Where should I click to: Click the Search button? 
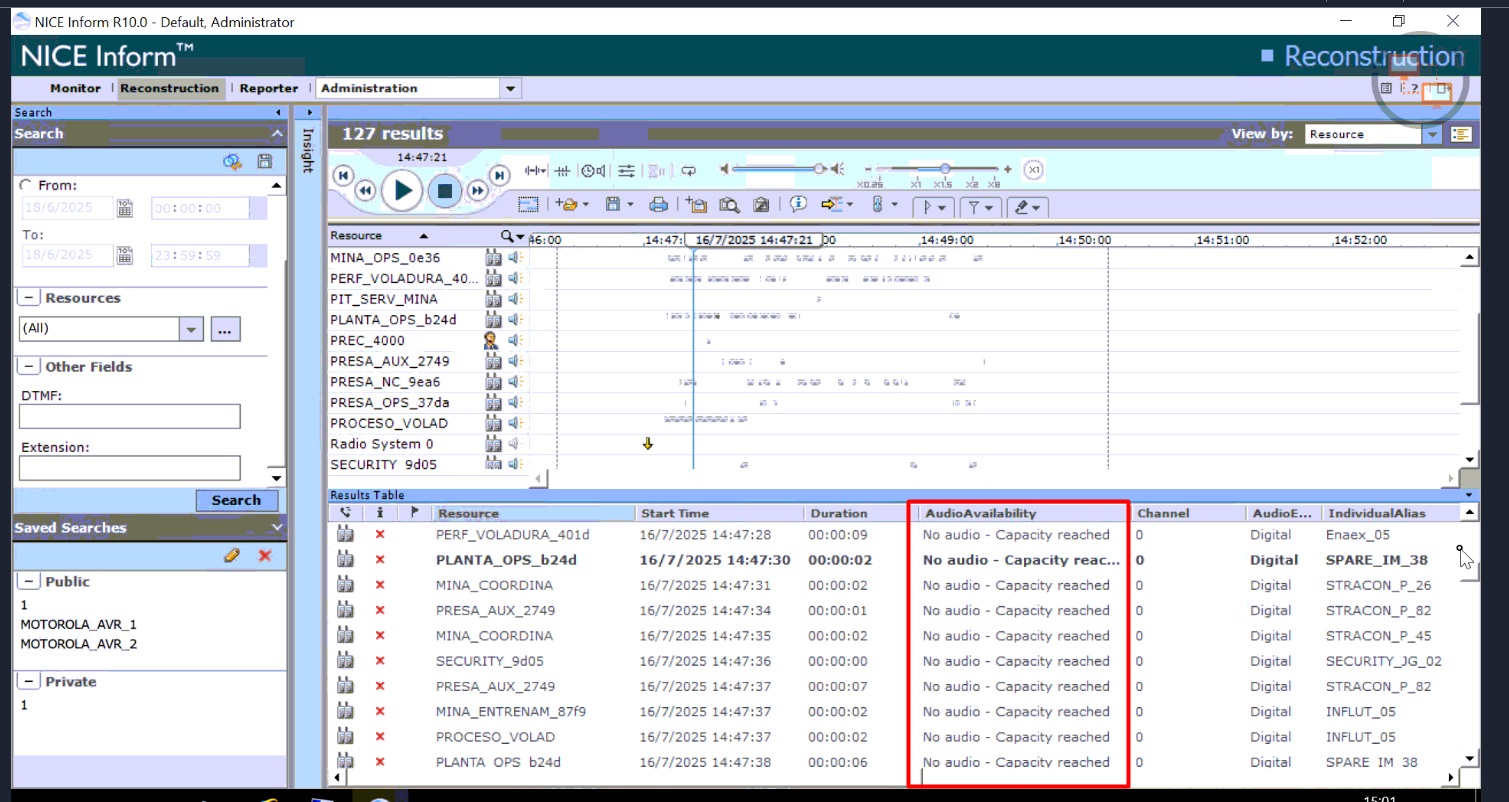(236, 500)
